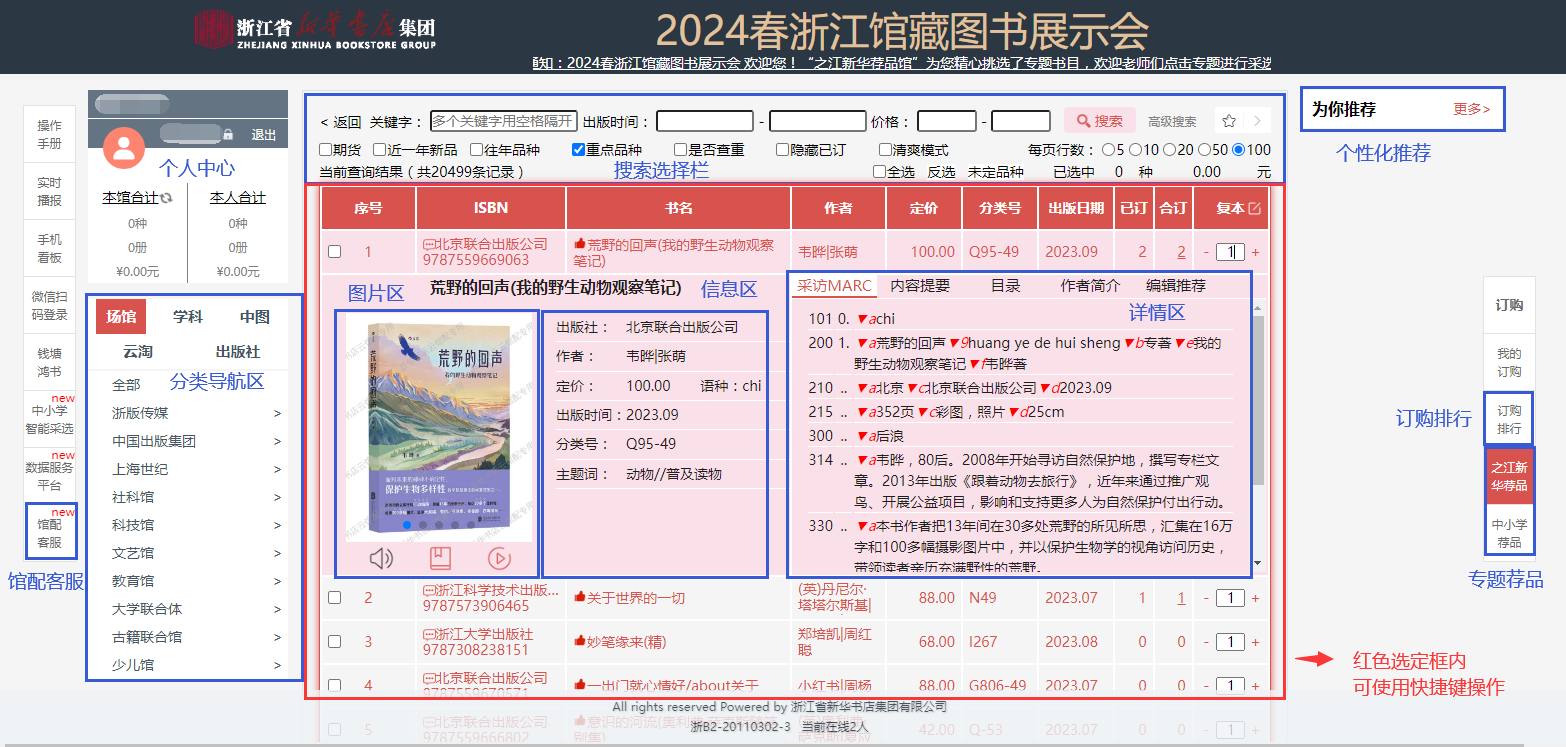Expand the 浙版传媒 category
1566x747 pixels.
(277, 413)
